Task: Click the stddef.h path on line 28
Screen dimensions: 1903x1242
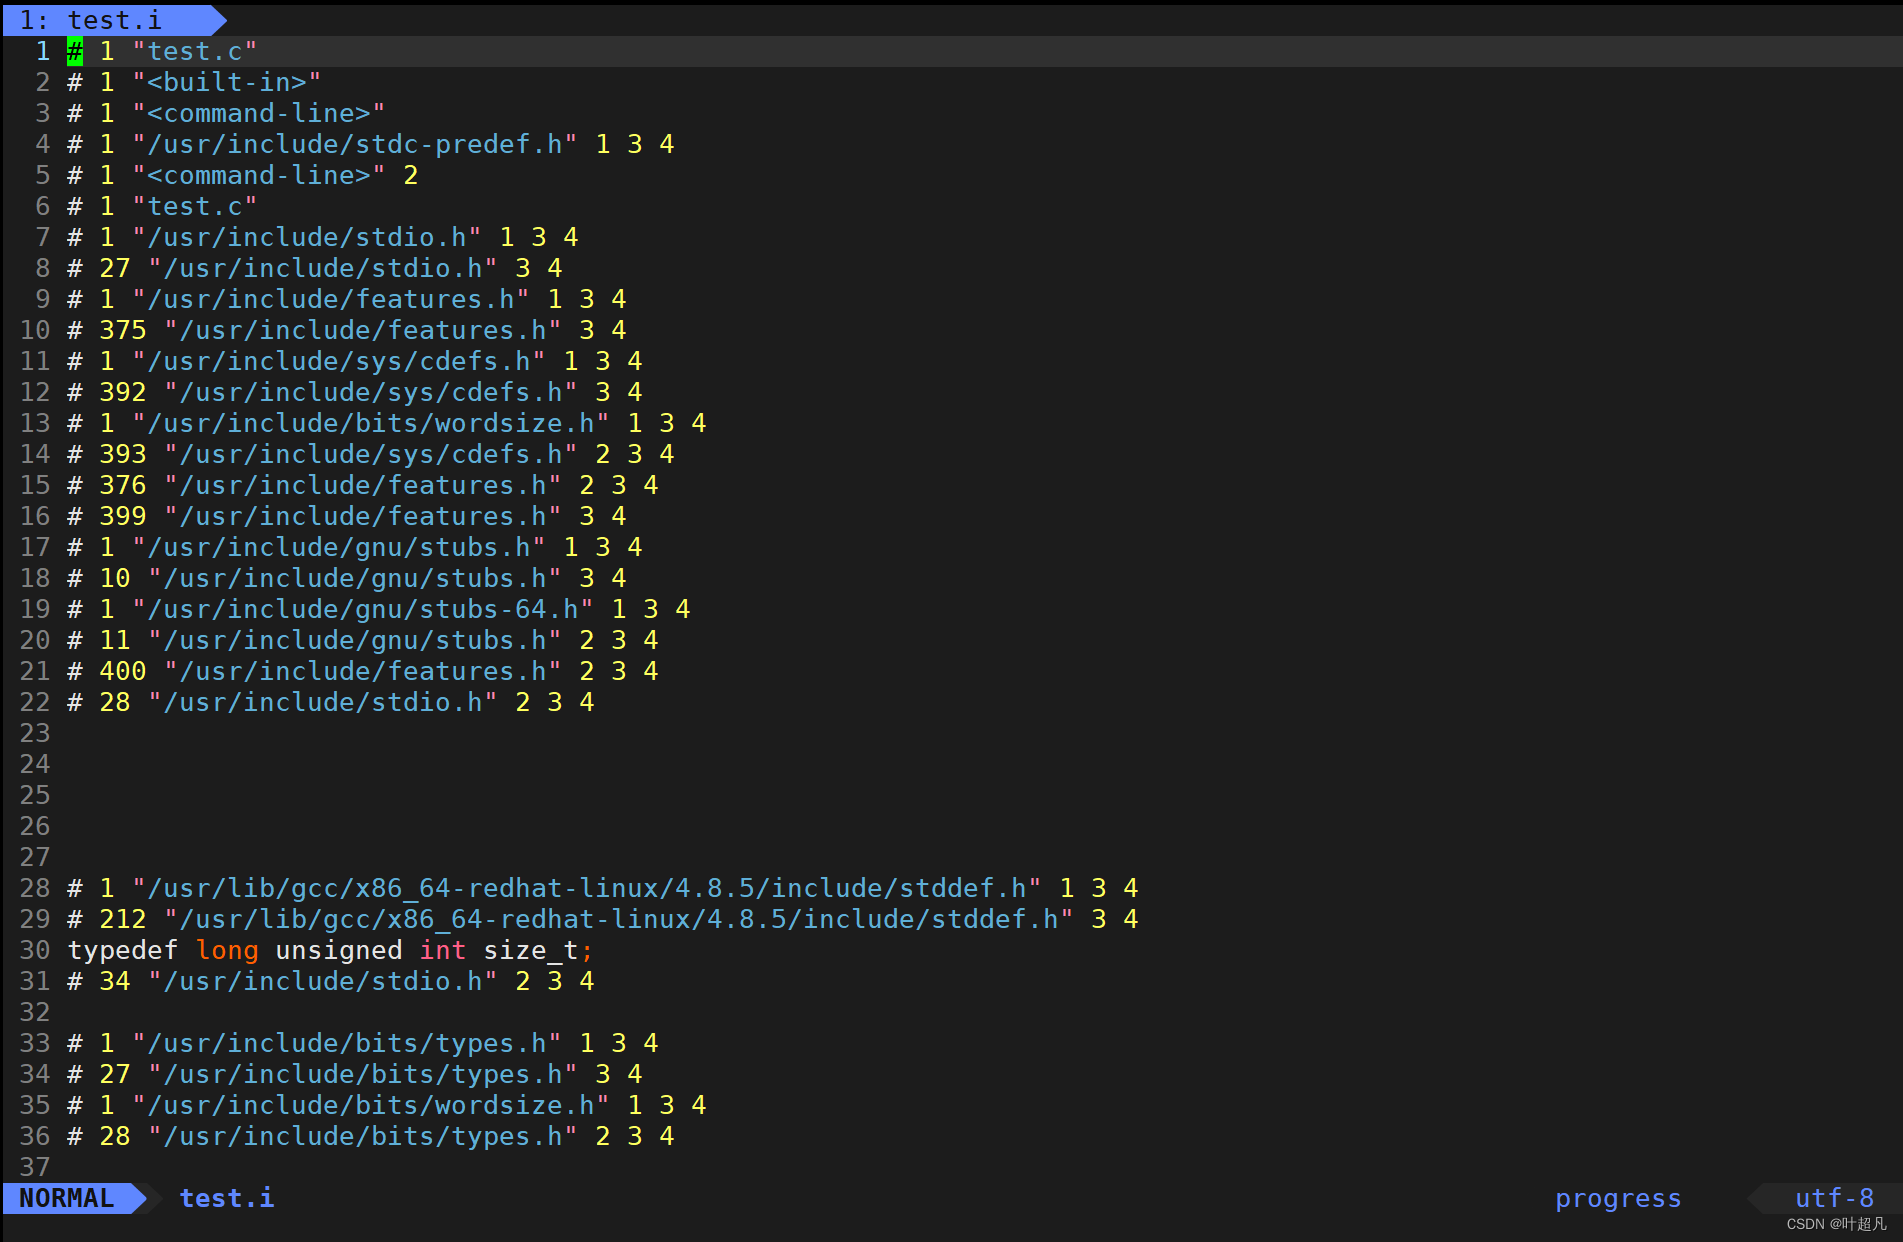Action: [x=587, y=888]
